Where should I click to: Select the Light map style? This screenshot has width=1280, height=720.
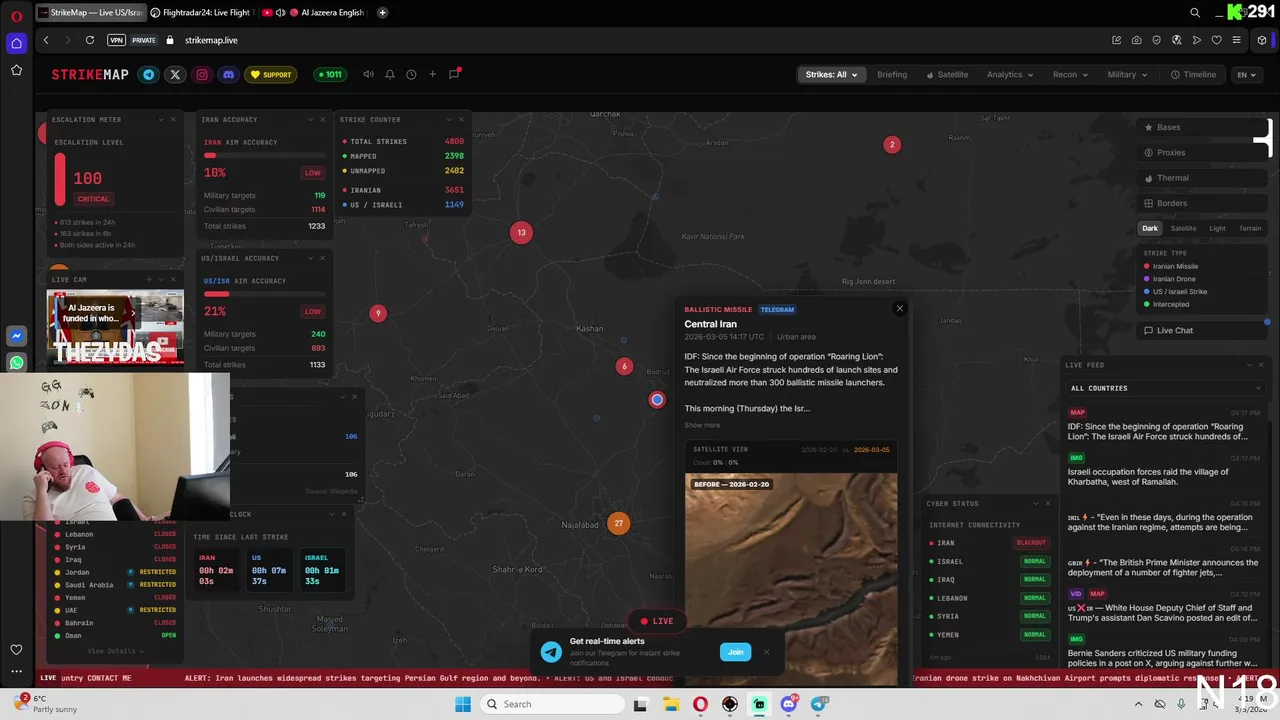(1217, 228)
